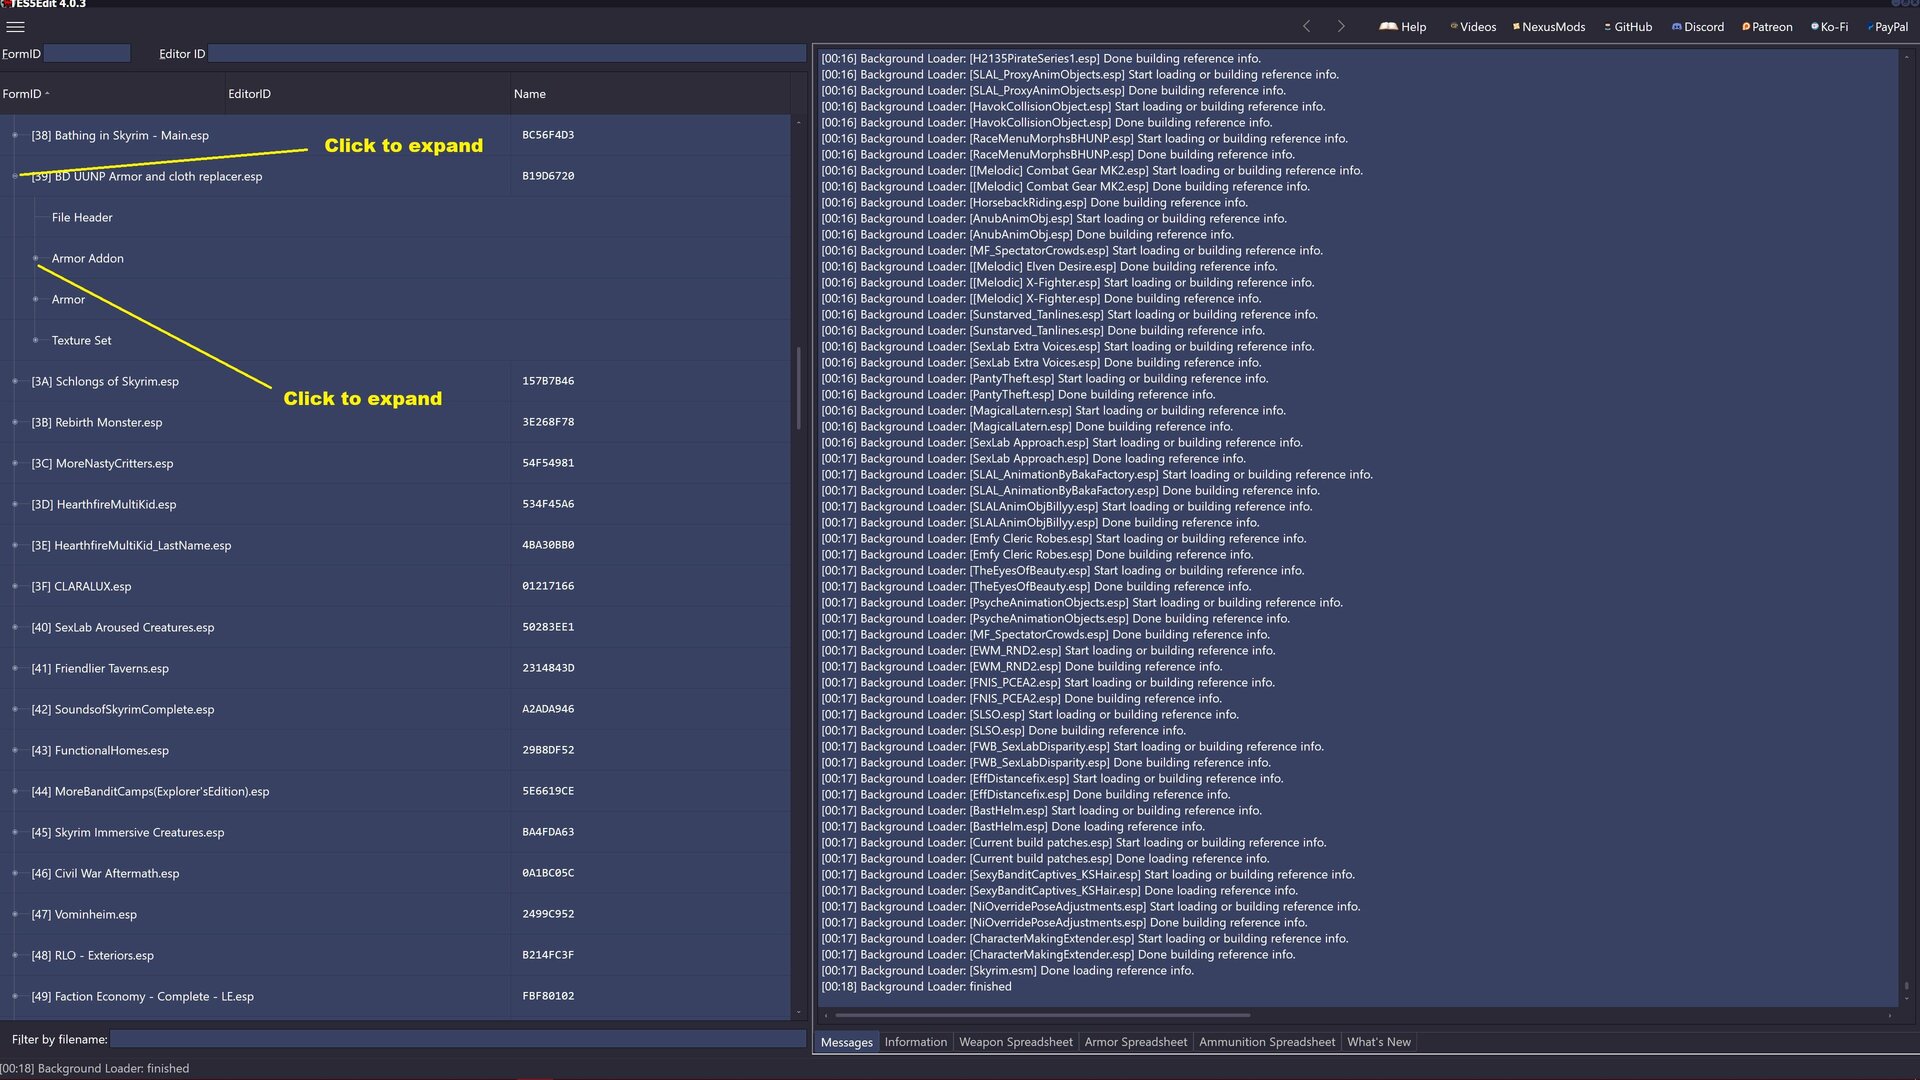
Task: Expand SexLab Aroused Creatures.esp node
Action: 15,627
